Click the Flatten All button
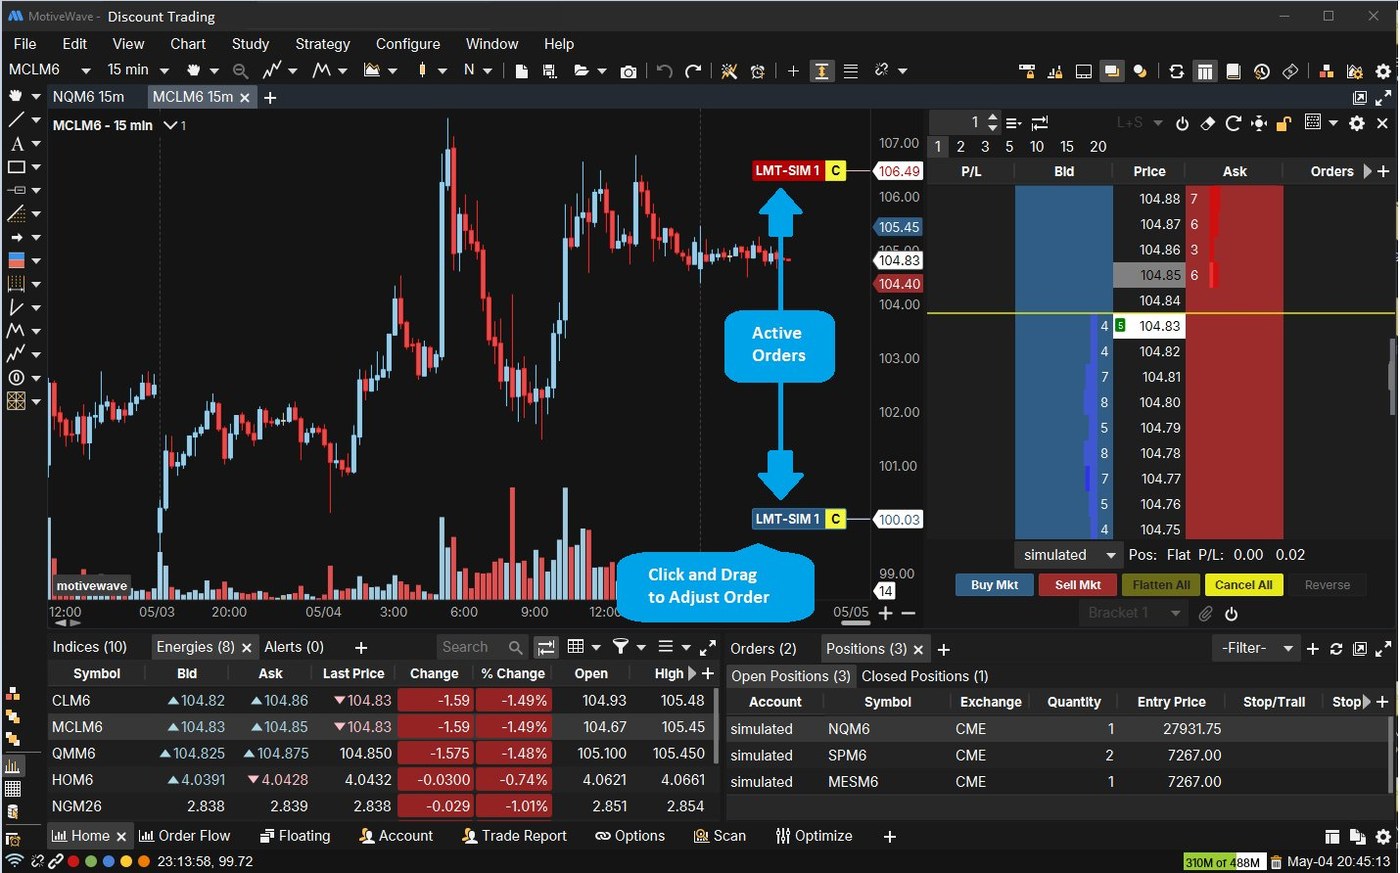 point(1160,585)
